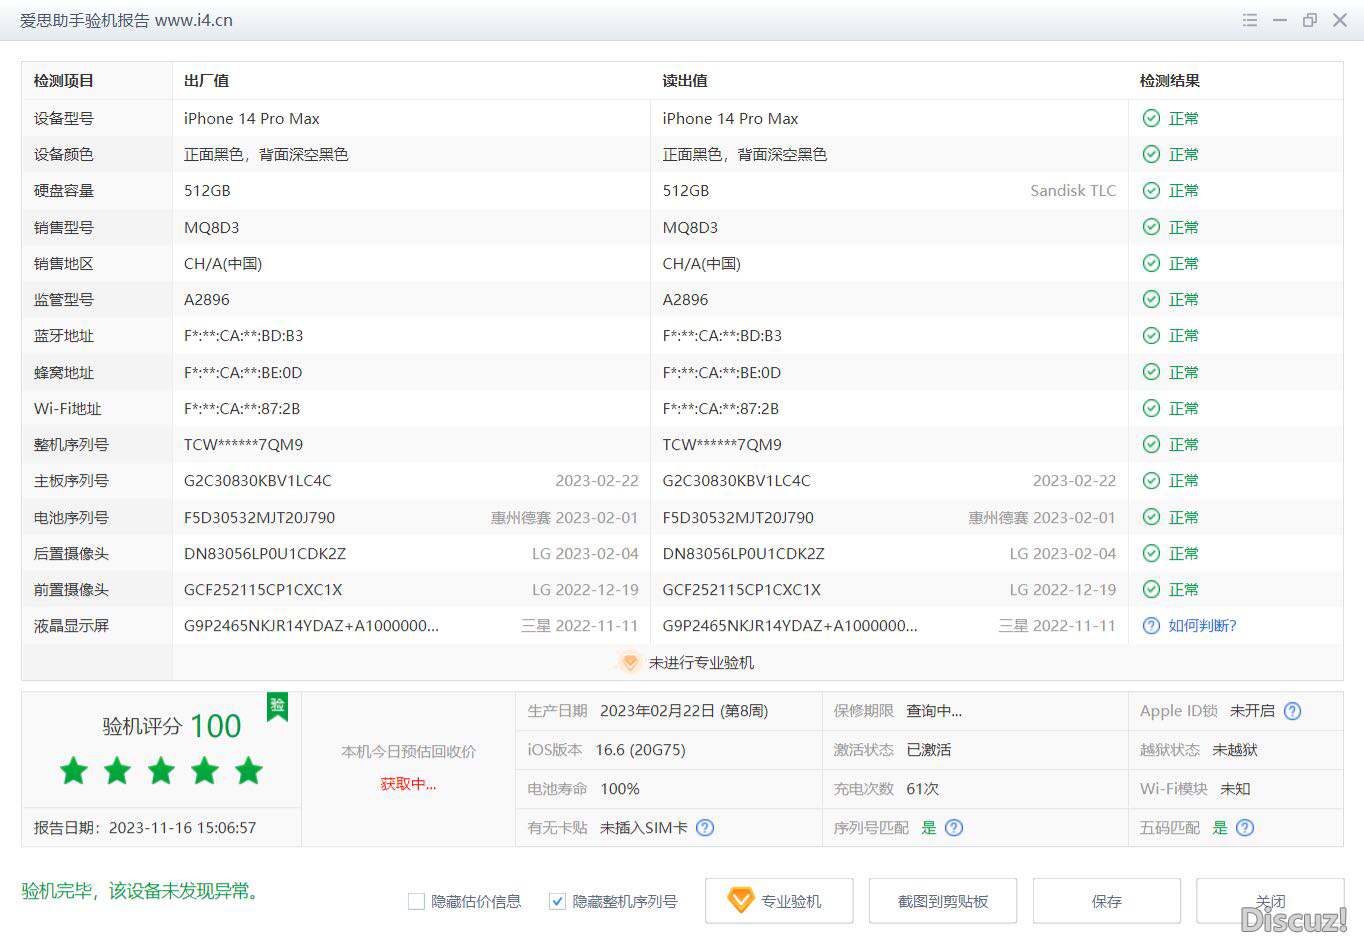Click the fifth green rating star
Screen dimensions: 1364x944
248,771
